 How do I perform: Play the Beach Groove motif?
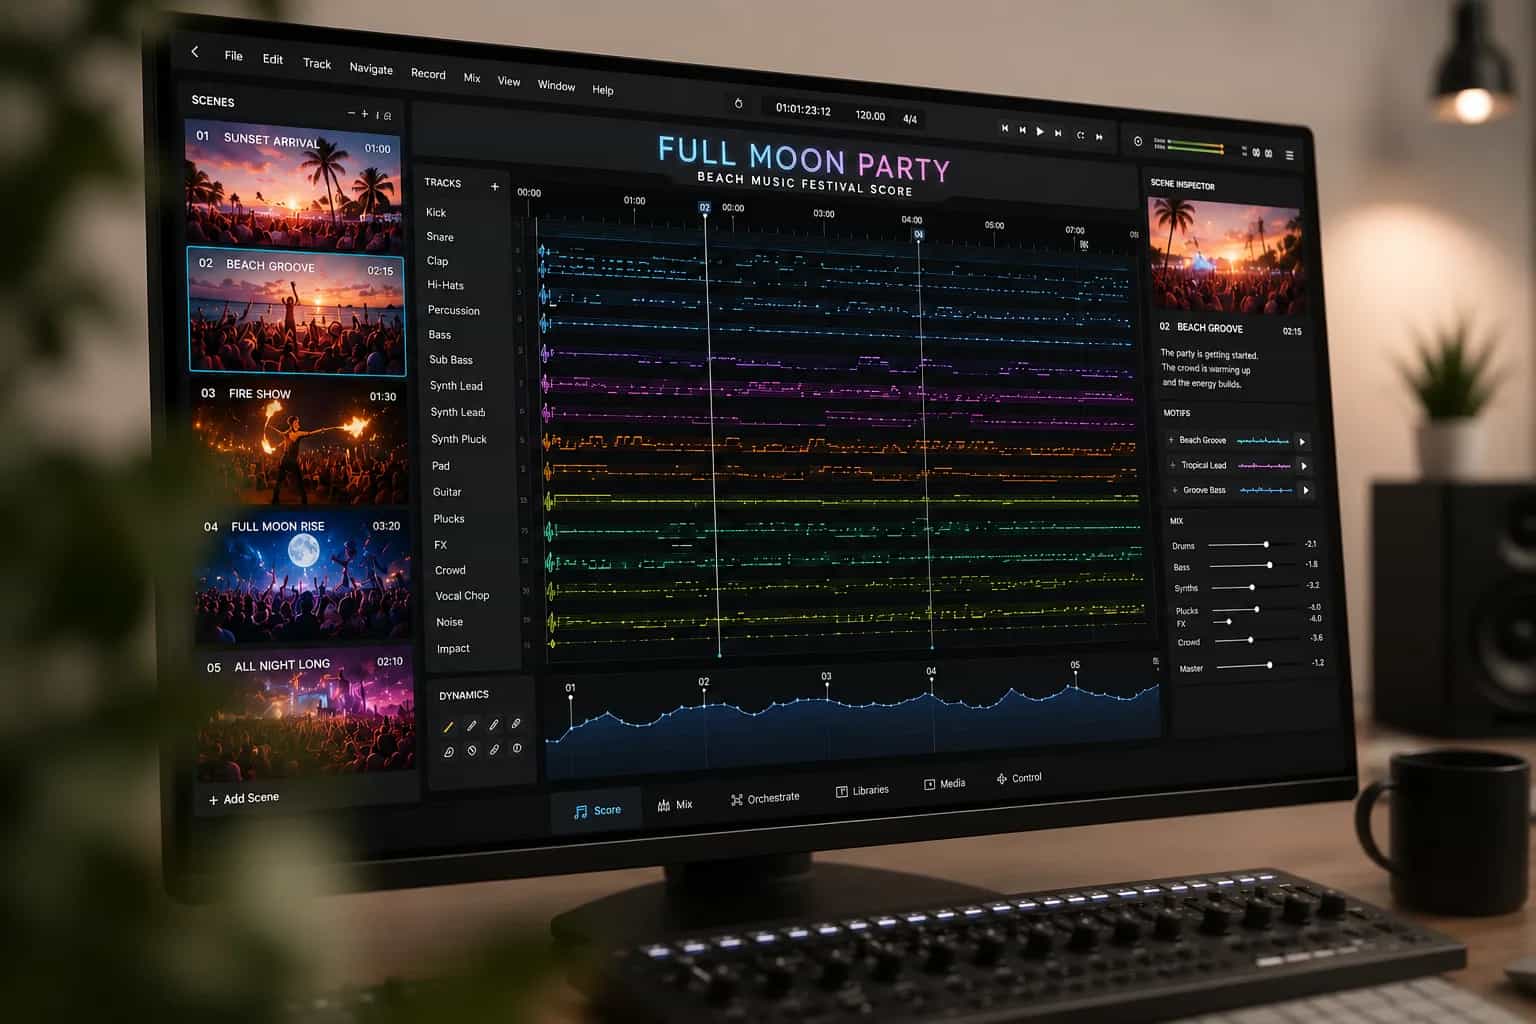tap(1302, 441)
